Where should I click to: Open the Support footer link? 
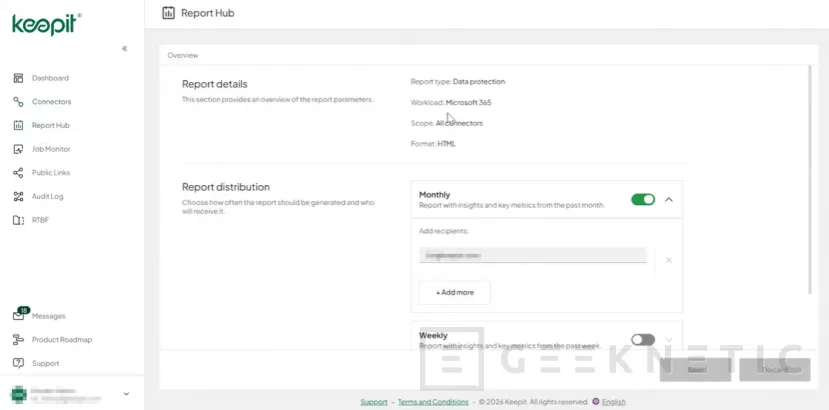click(x=374, y=402)
